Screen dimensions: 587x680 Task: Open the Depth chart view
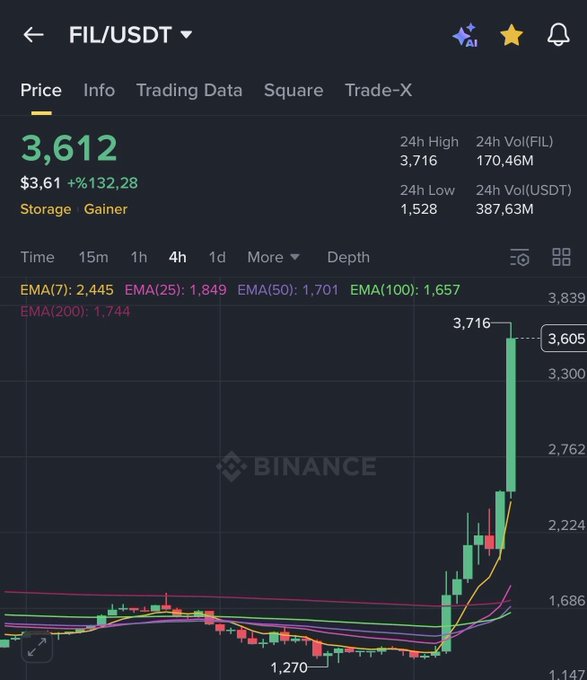[x=349, y=257]
